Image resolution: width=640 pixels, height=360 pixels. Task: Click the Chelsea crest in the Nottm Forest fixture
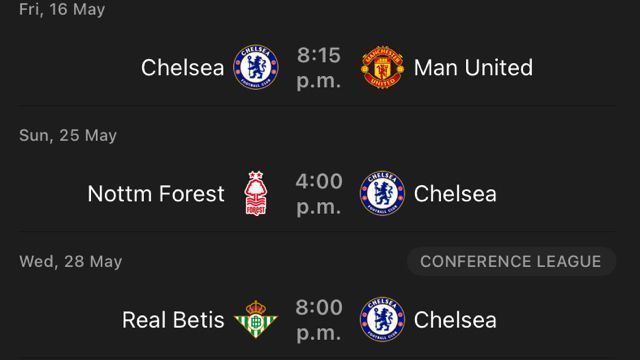[x=382, y=193]
